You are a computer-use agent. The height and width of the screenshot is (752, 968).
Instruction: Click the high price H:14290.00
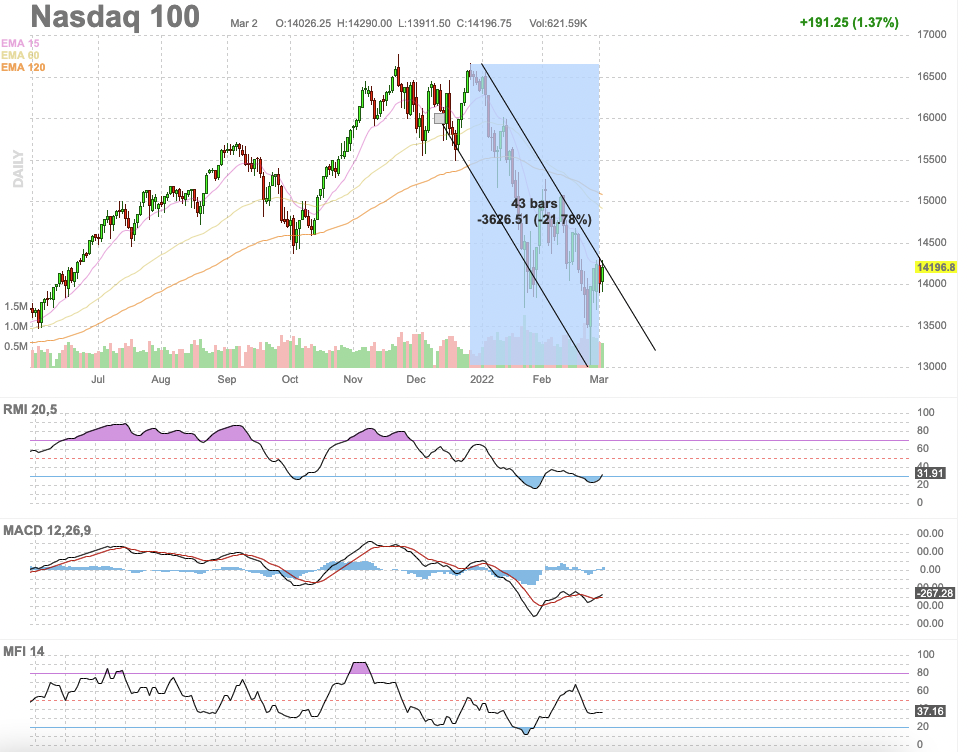(364, 23)
